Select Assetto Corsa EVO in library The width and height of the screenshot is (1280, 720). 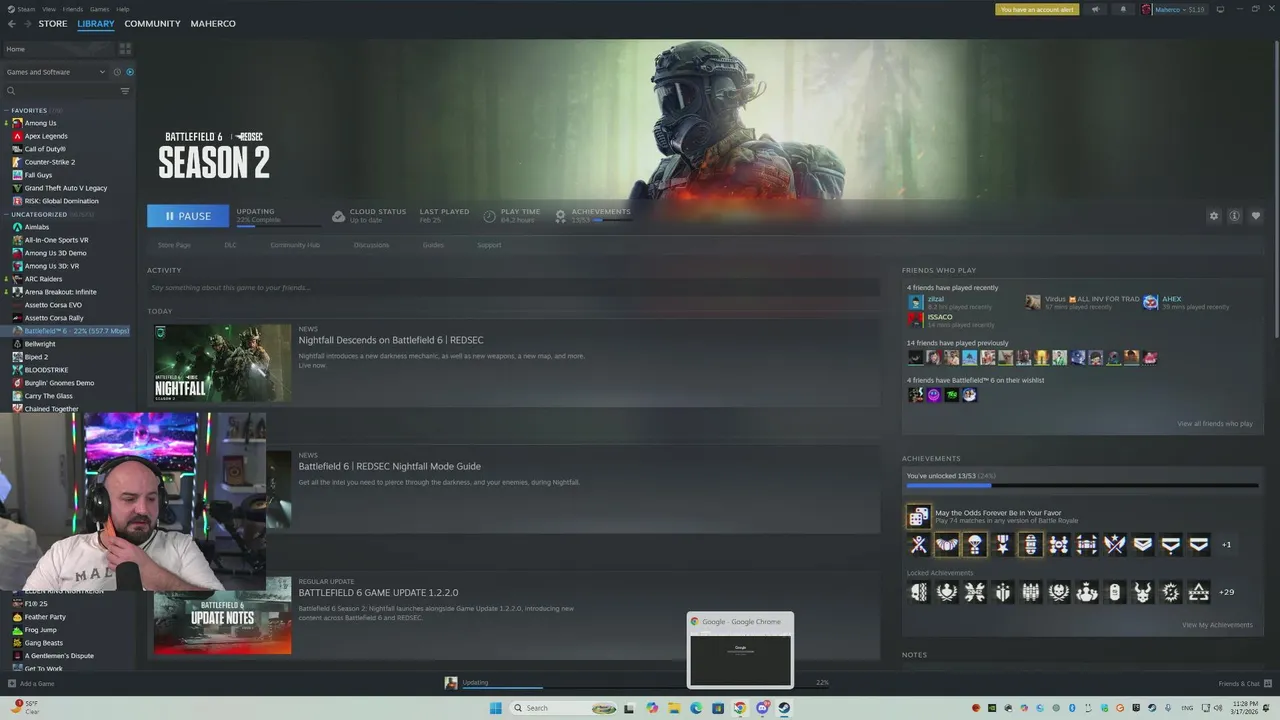[52, 305]
